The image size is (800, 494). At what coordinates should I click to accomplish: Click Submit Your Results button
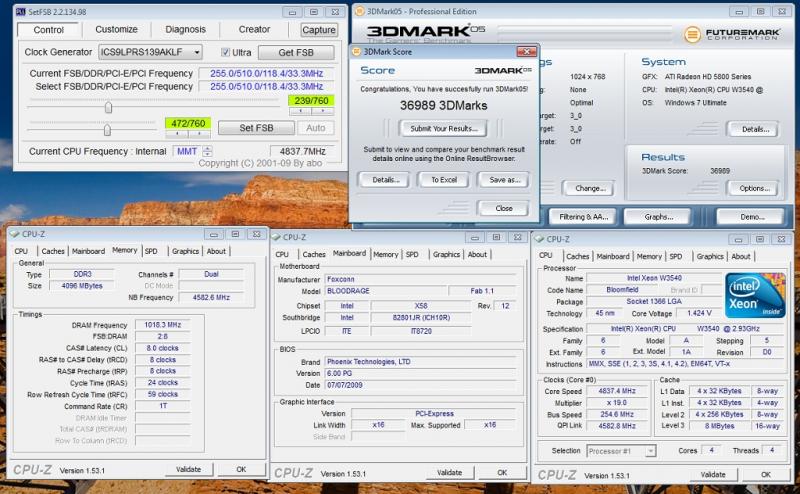(443, 129)
